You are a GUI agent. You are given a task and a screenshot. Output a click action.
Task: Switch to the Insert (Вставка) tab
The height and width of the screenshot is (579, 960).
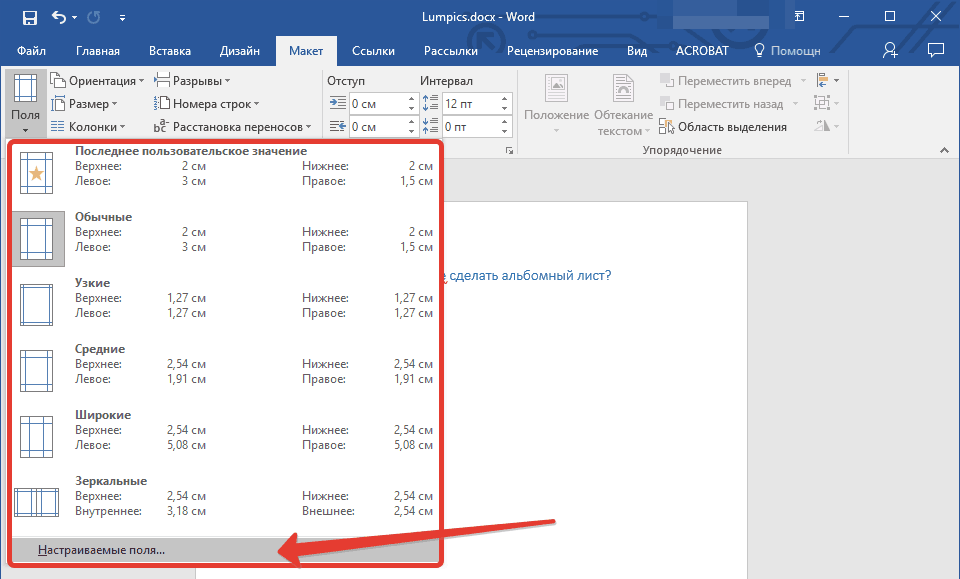tap(169, 51)
